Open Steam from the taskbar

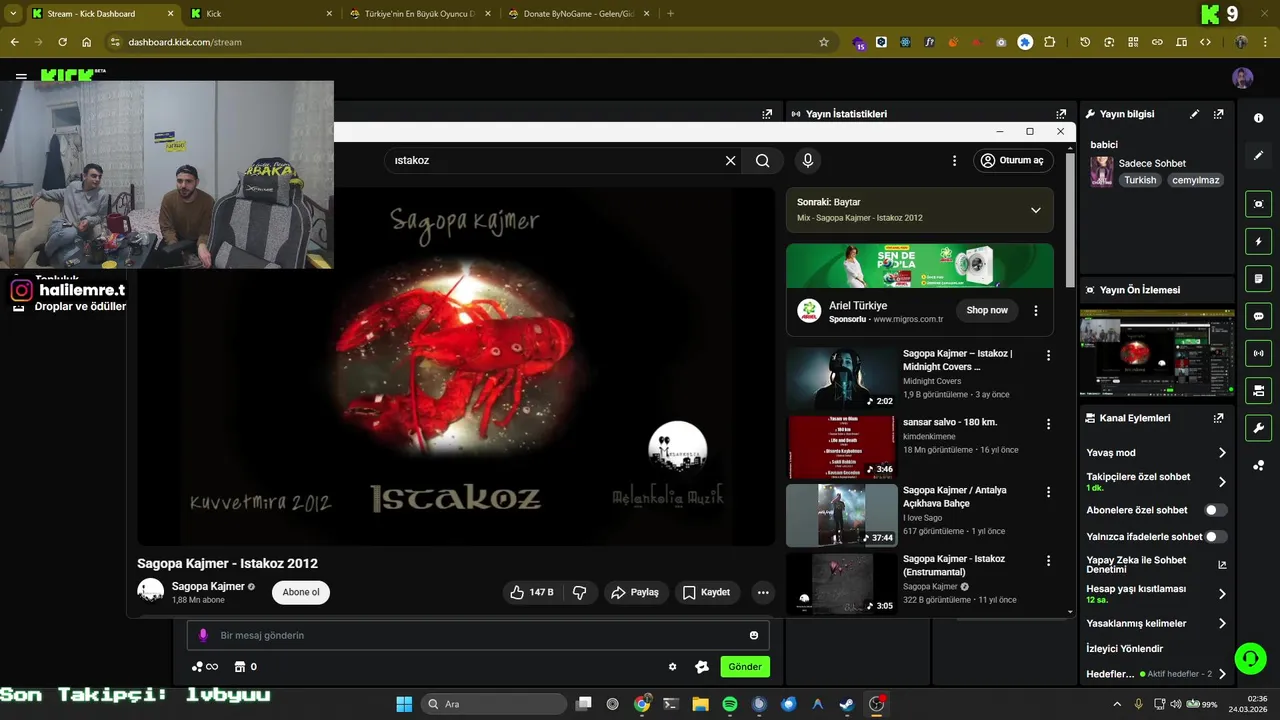847,704
